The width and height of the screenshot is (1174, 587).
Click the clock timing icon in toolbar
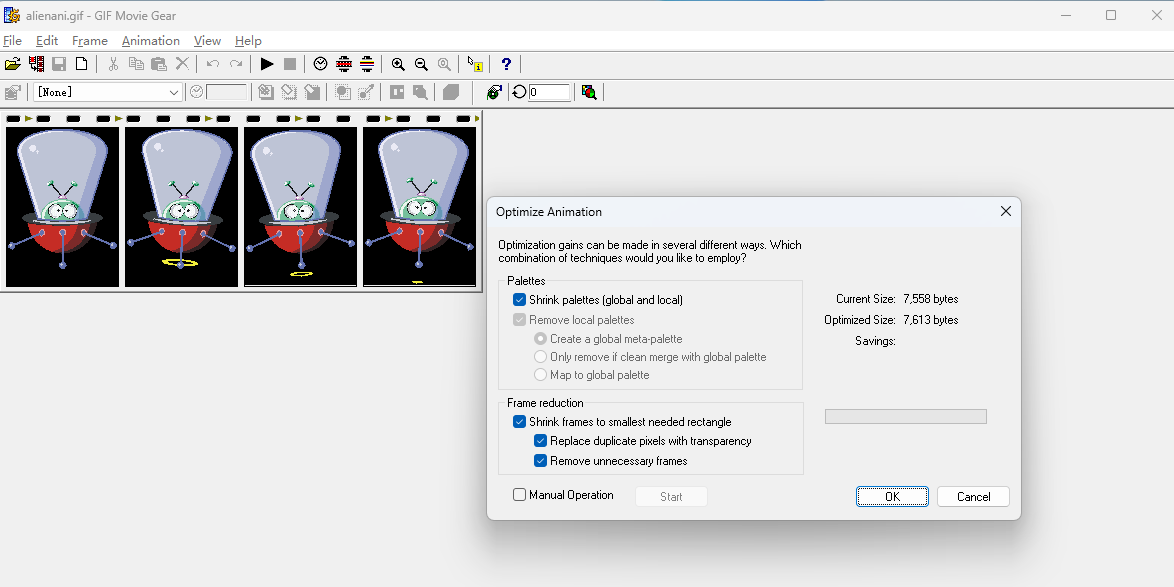click(320, 64)
